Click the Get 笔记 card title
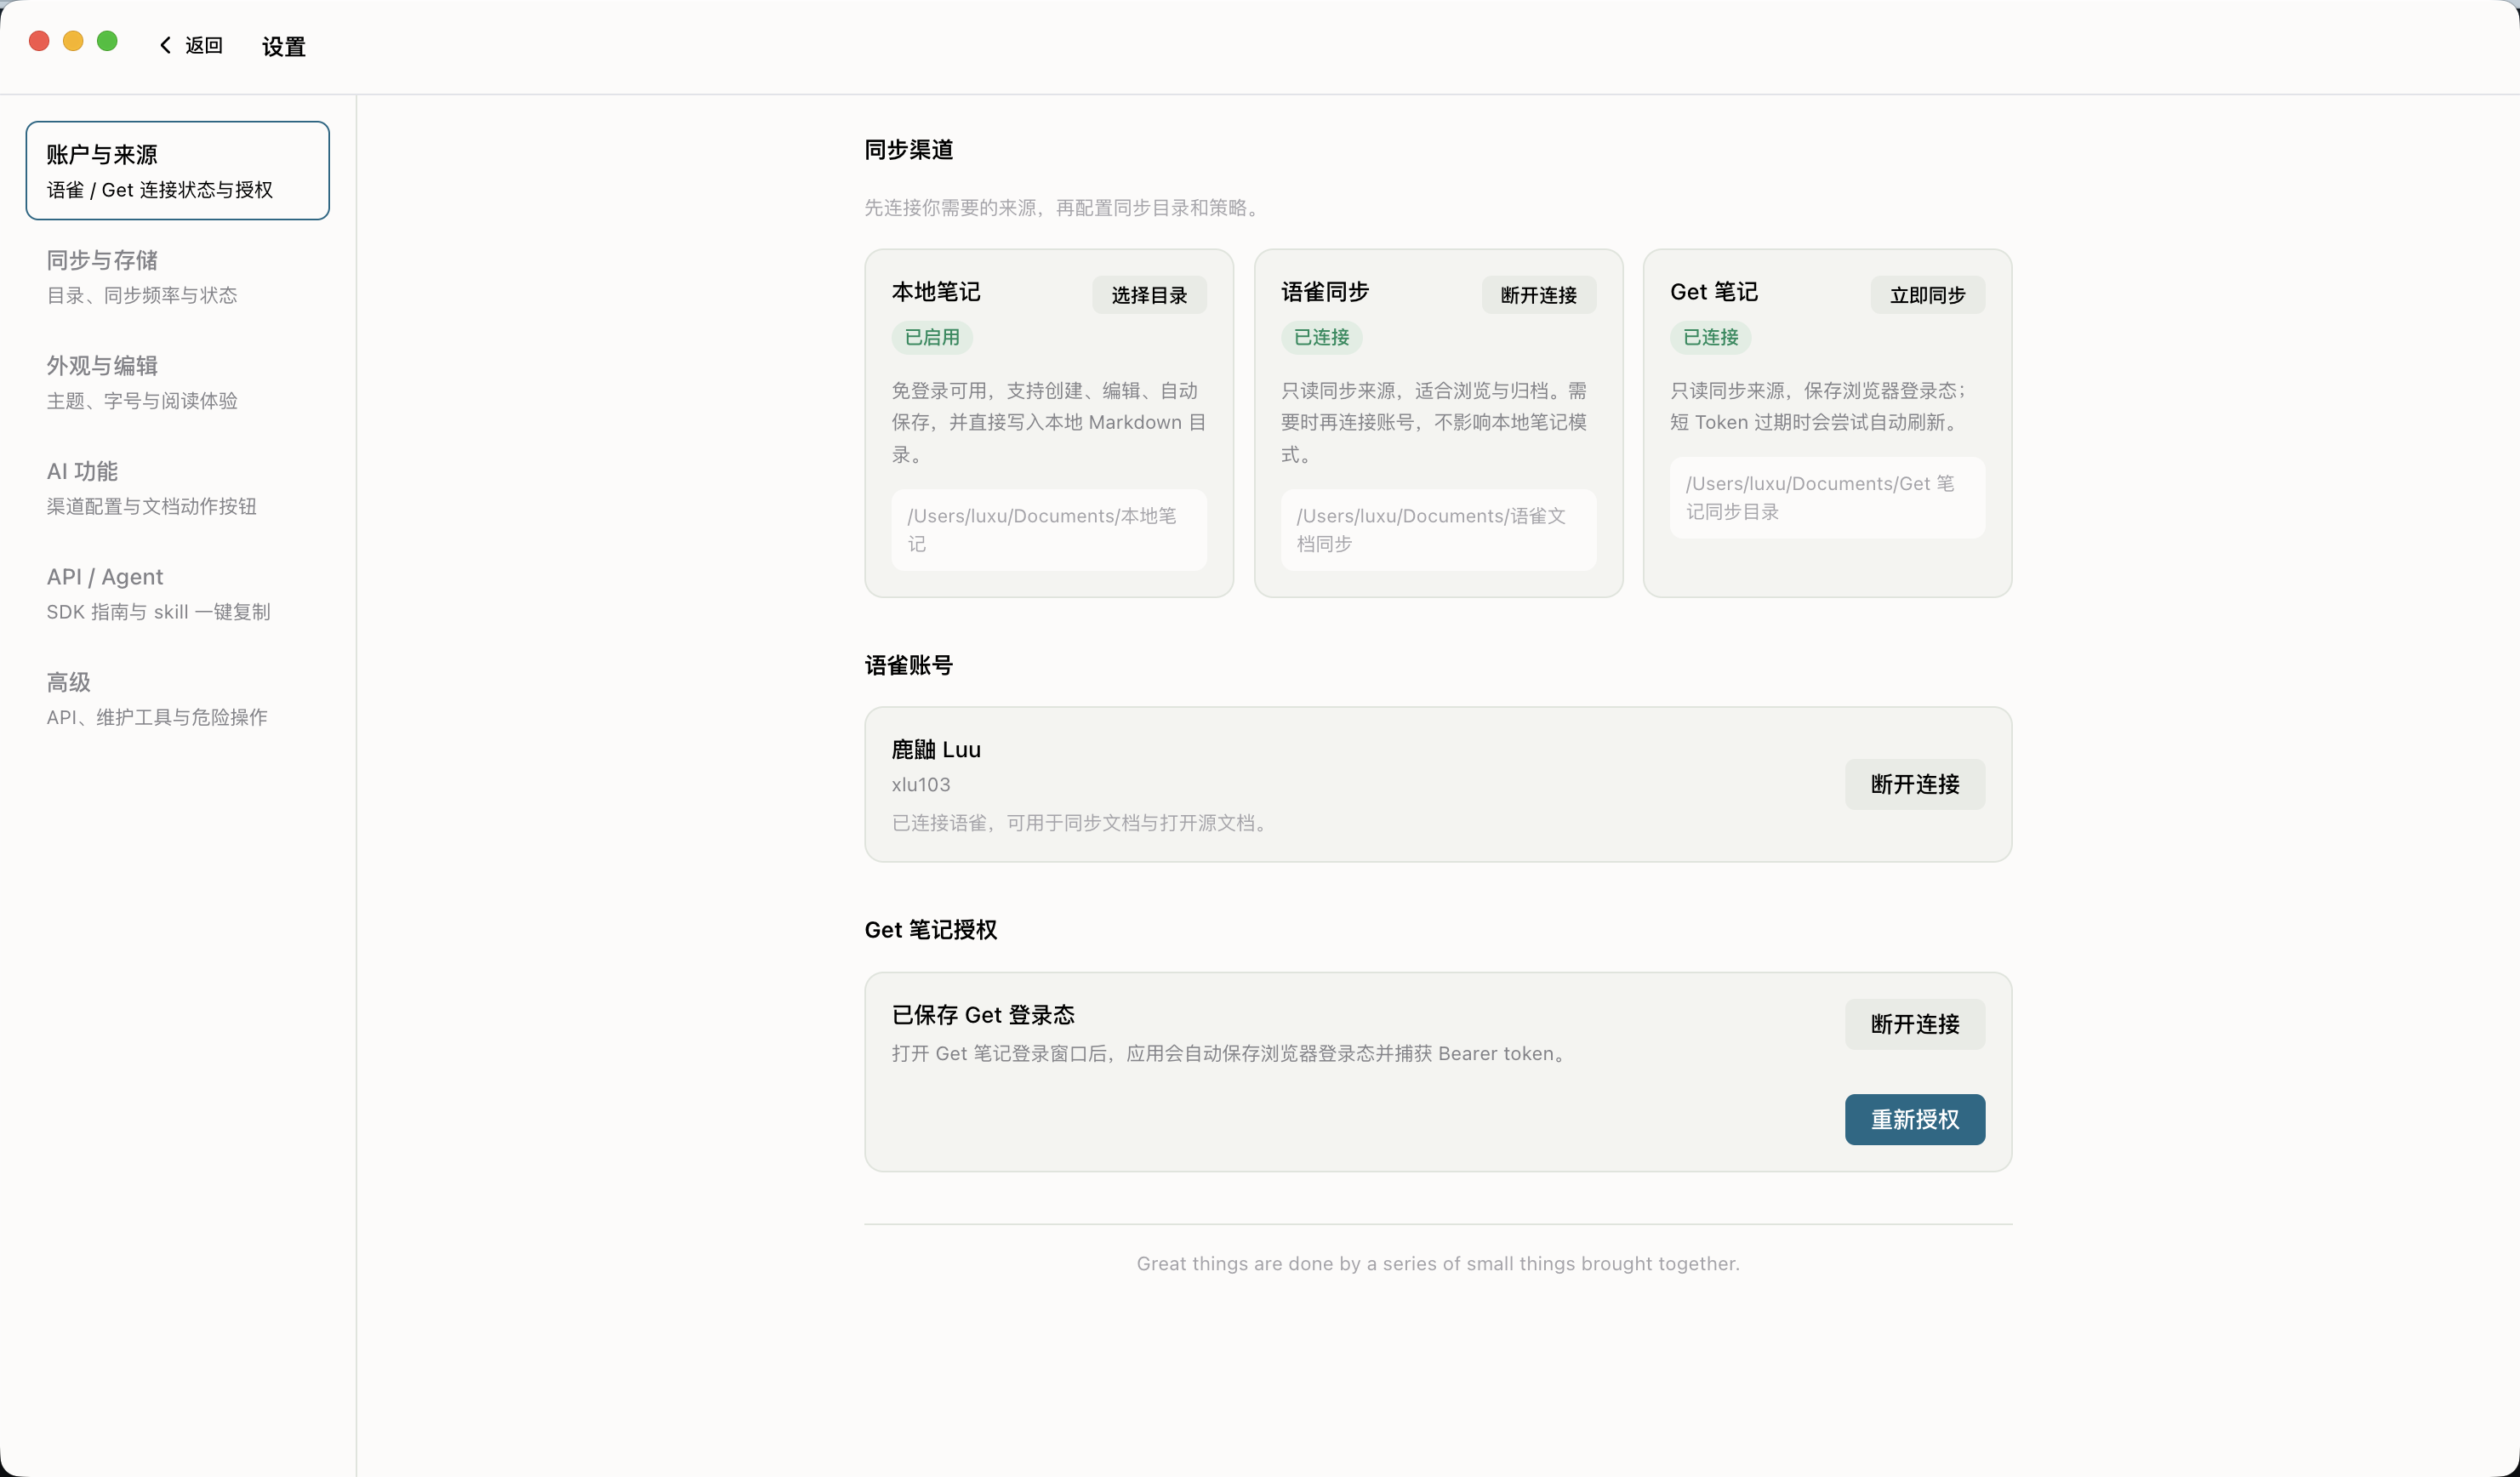This screenshot has width=2520, height=1477. [x=1714, y=292]
